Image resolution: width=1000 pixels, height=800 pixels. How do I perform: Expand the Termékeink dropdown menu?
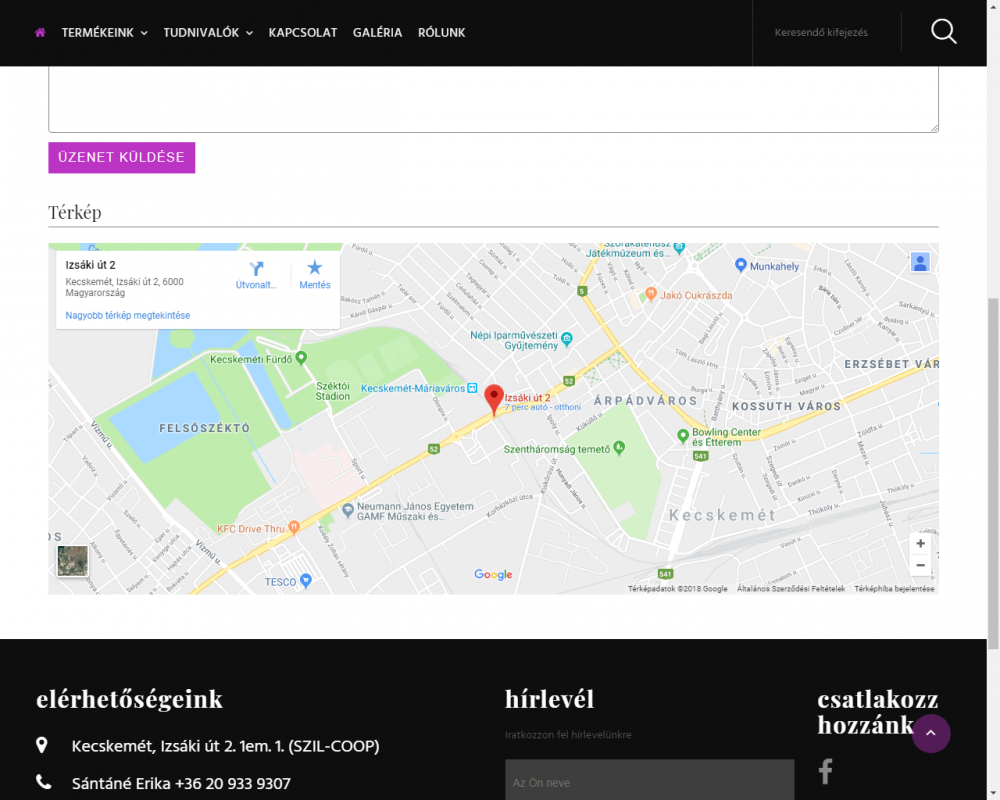[x=104, y=33]
